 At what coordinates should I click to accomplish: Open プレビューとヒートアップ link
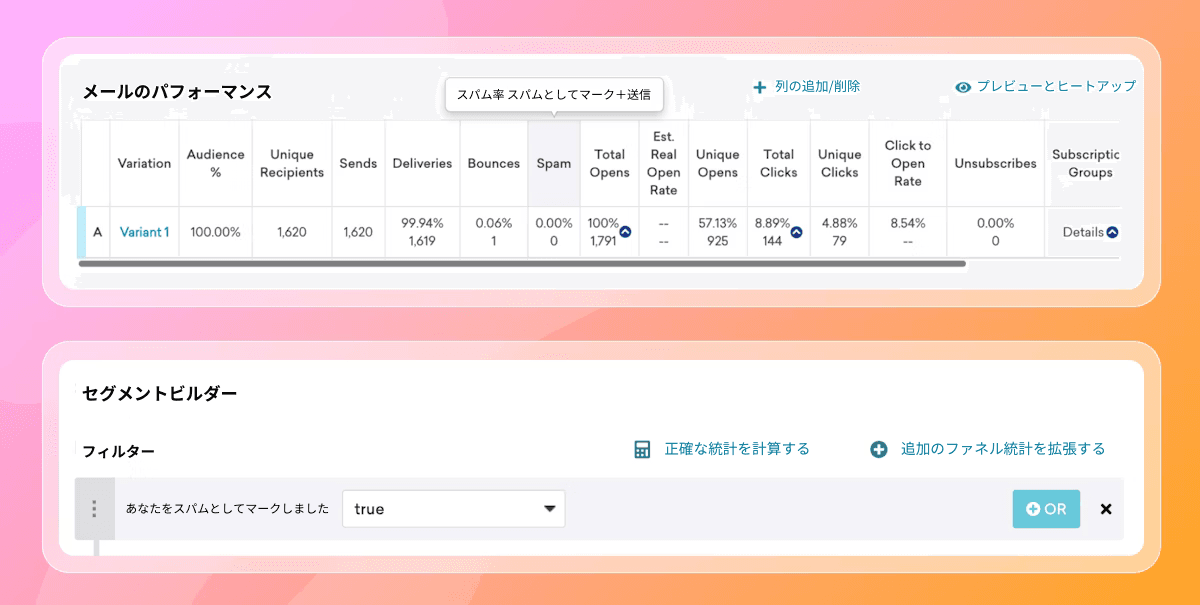click(1056, 87)
